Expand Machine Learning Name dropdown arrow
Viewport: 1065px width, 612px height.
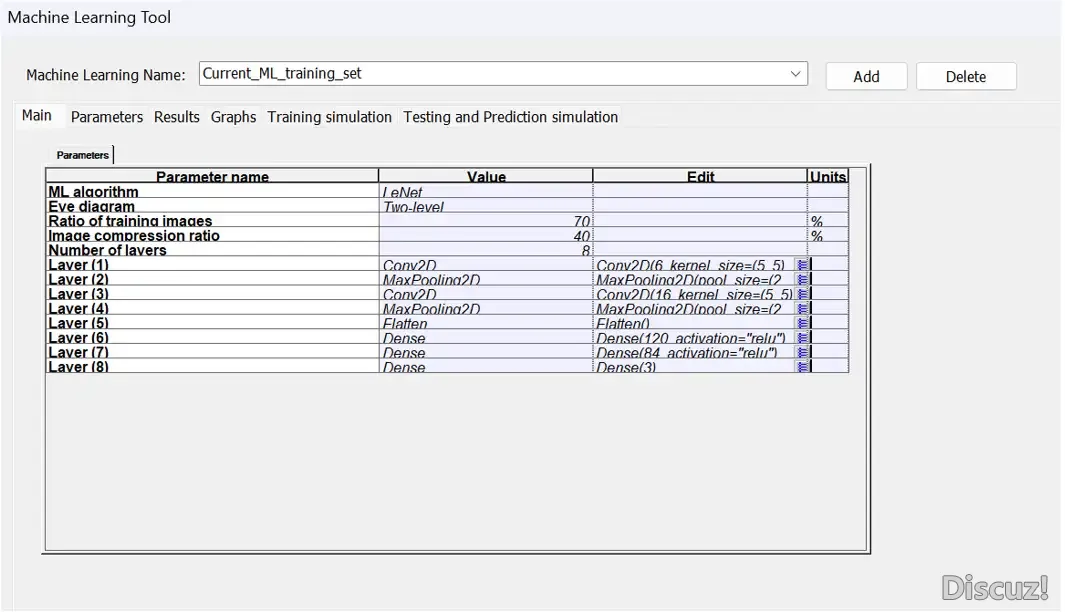click(x=795, y=73)
